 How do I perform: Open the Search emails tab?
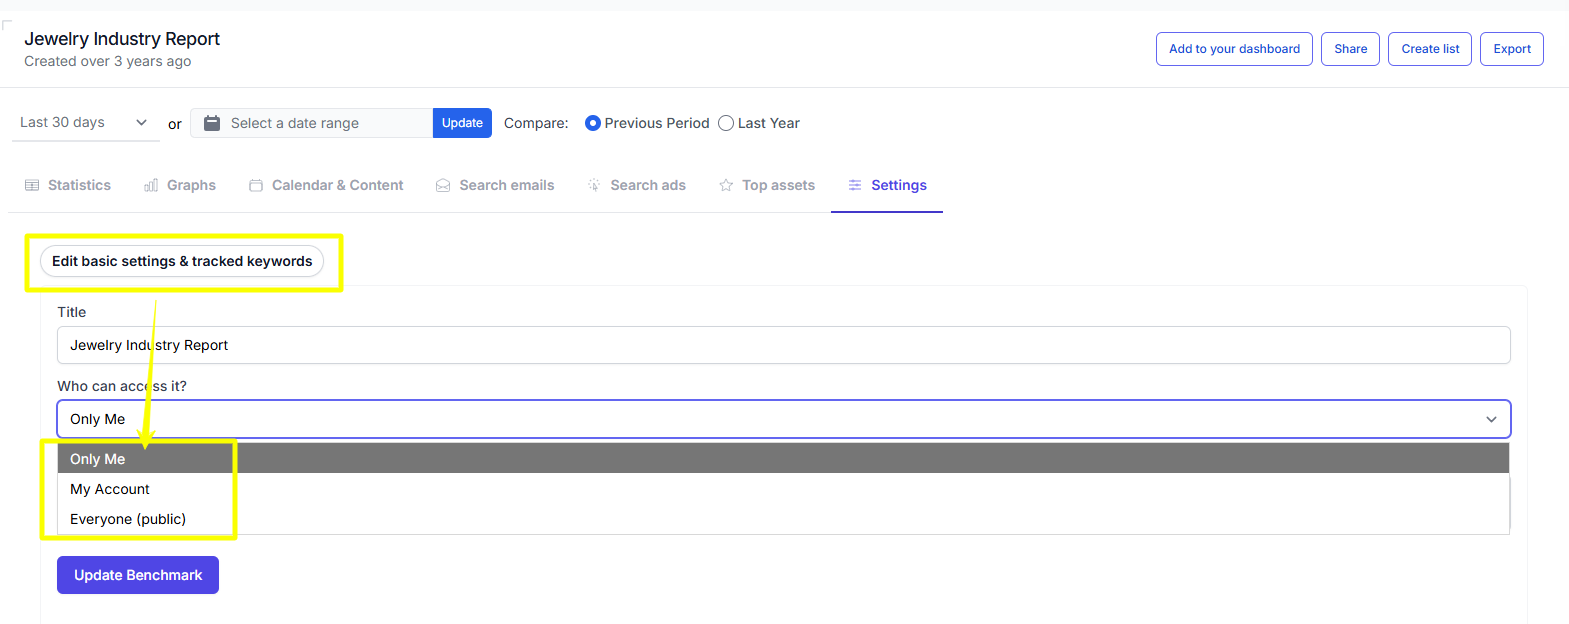click(x=495, y=185)
